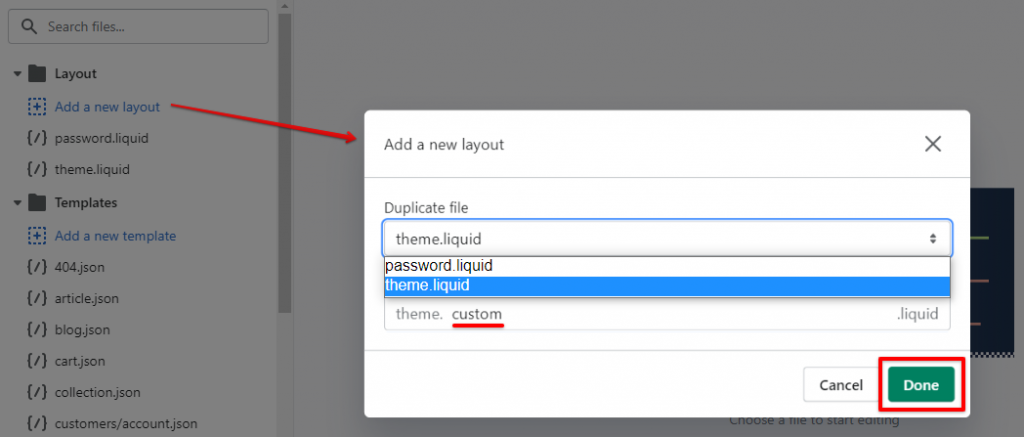Collapse the Templates folder arrow
The image size is (1024, 437).
click(x=18, y=203)
